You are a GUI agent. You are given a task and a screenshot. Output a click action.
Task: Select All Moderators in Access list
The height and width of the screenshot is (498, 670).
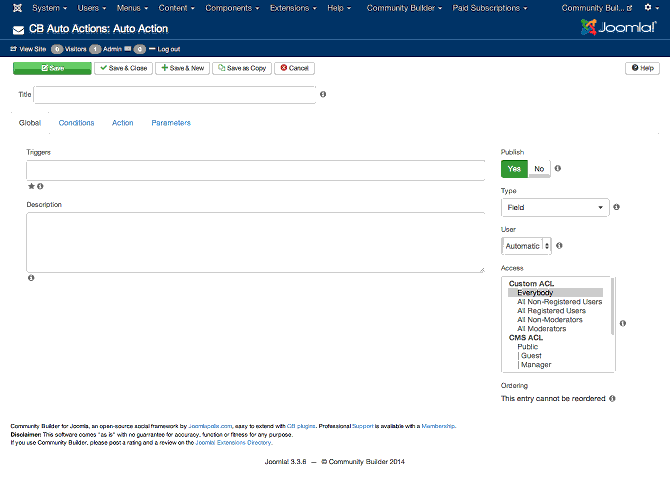[541, 328]
